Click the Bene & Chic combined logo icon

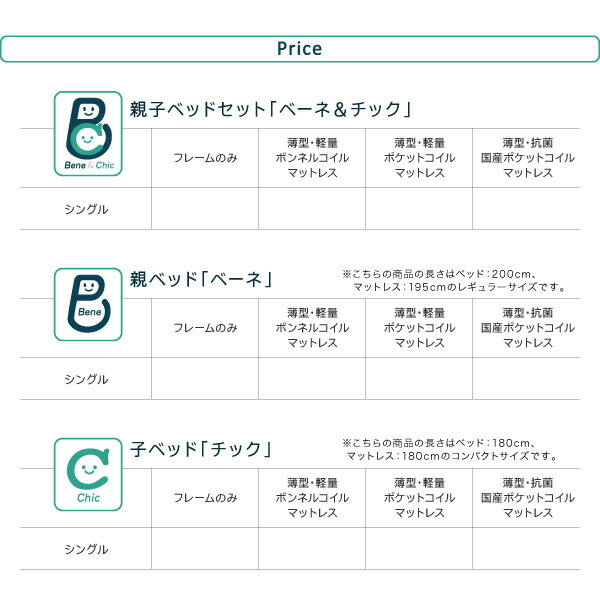pos(88,134)
